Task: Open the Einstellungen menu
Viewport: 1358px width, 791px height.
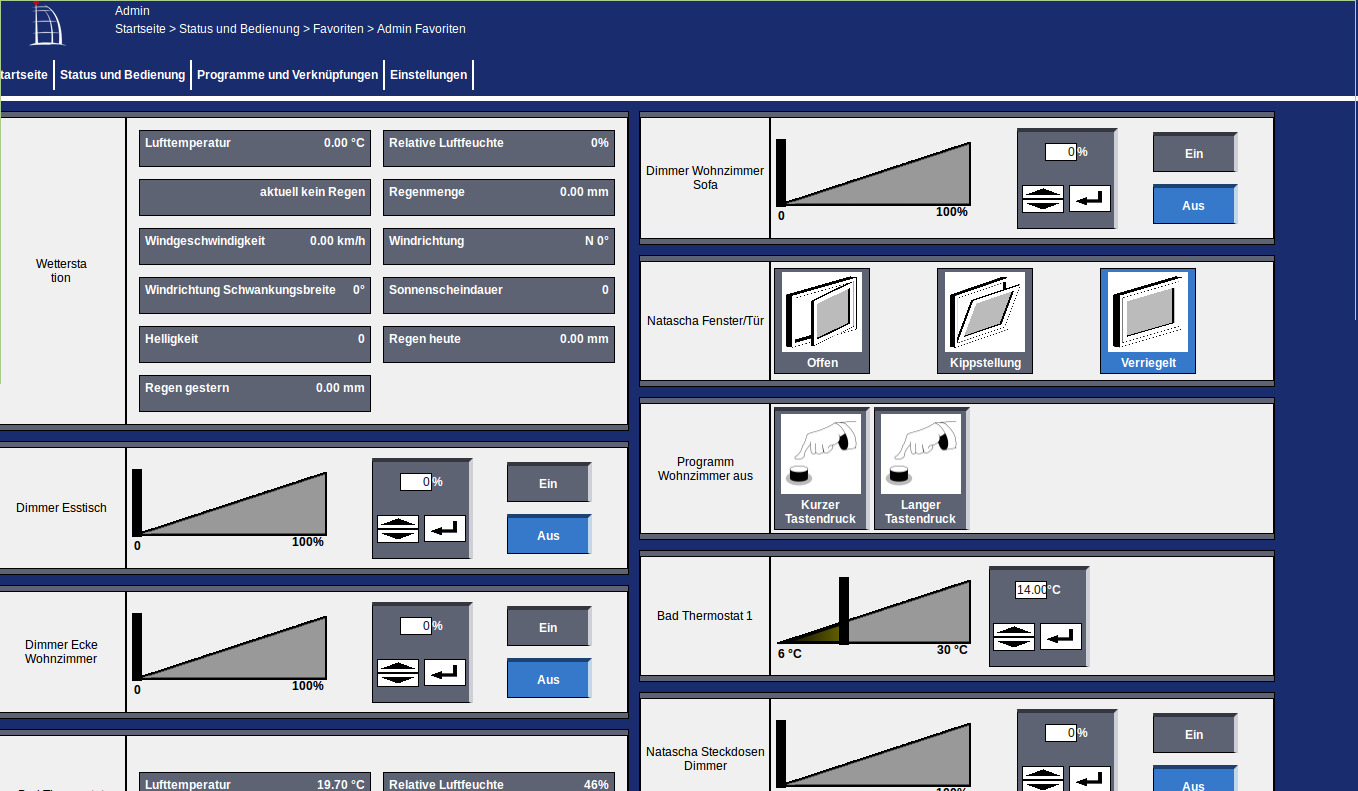Action: [x=428, y=74]
